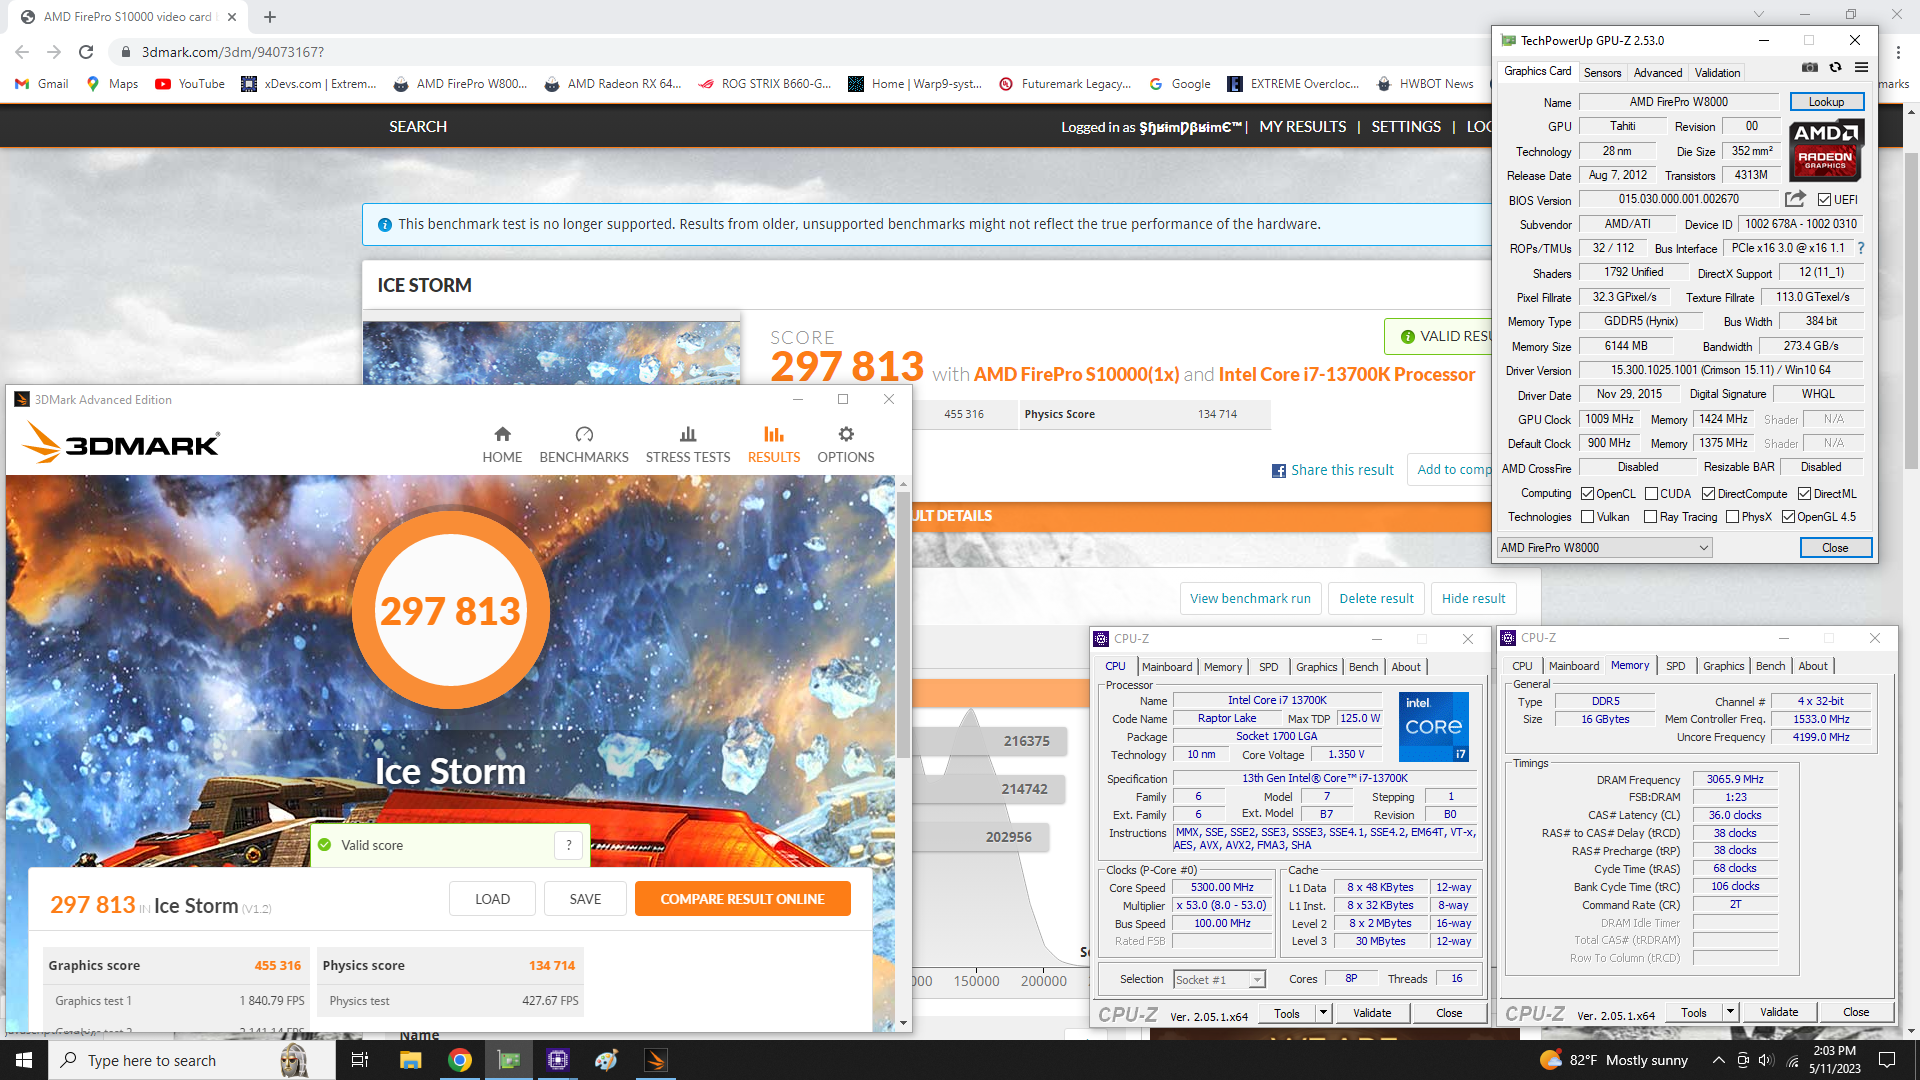The image size is (1920, 1080).
Task: Click Chrome address bar URL
Action: 232,52
